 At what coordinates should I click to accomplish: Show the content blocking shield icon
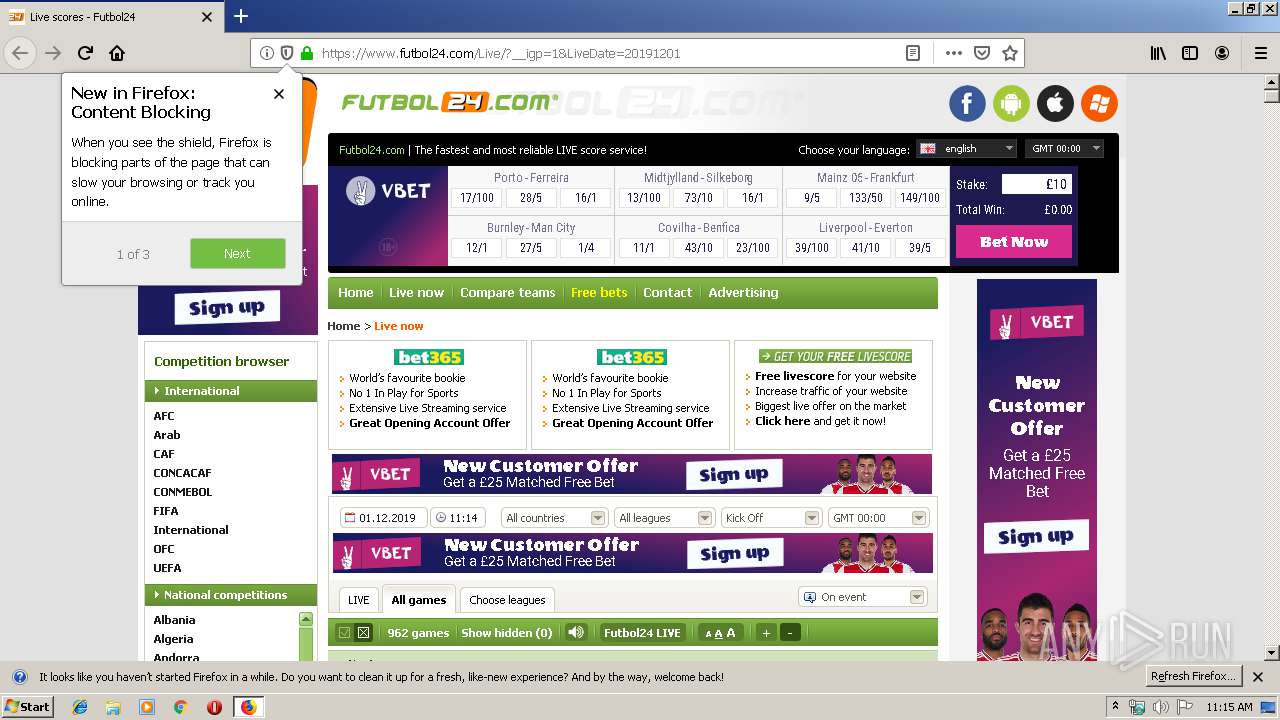click(287, 53)
